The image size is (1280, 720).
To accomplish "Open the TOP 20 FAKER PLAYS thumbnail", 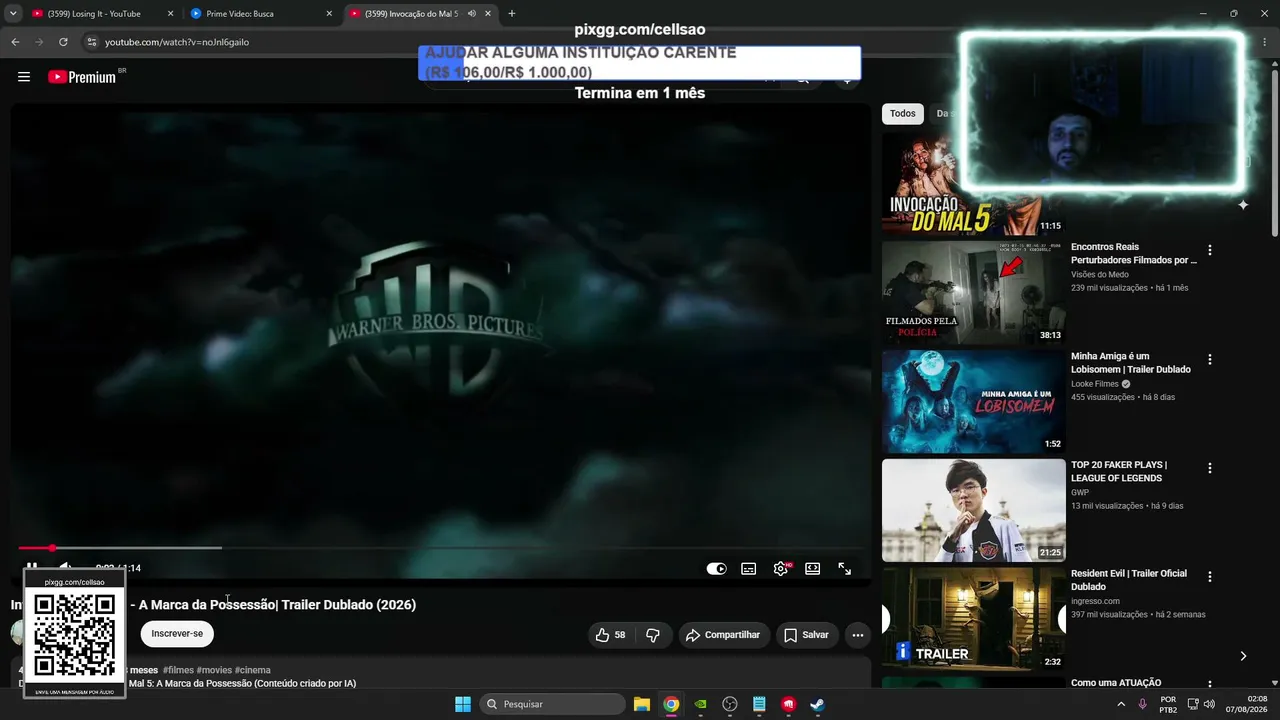I will coord(974,511).
